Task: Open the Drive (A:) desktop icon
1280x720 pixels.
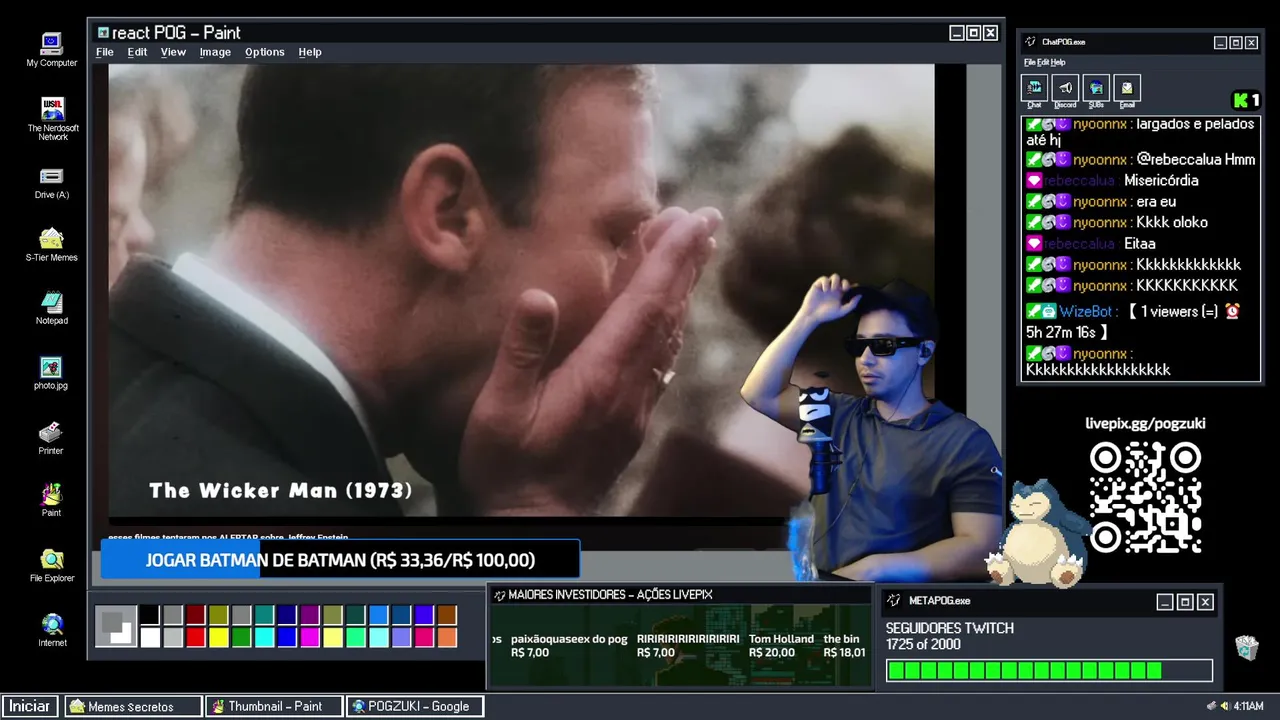Action: point(51,183)
